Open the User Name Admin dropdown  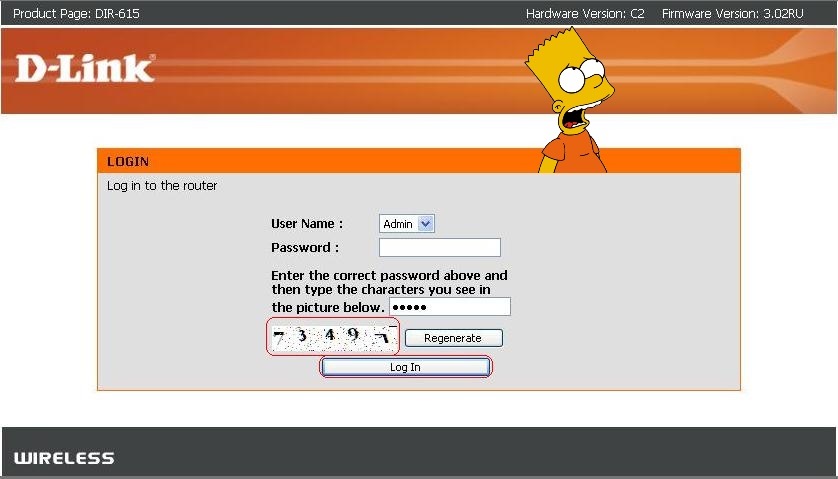click(407, 223)
